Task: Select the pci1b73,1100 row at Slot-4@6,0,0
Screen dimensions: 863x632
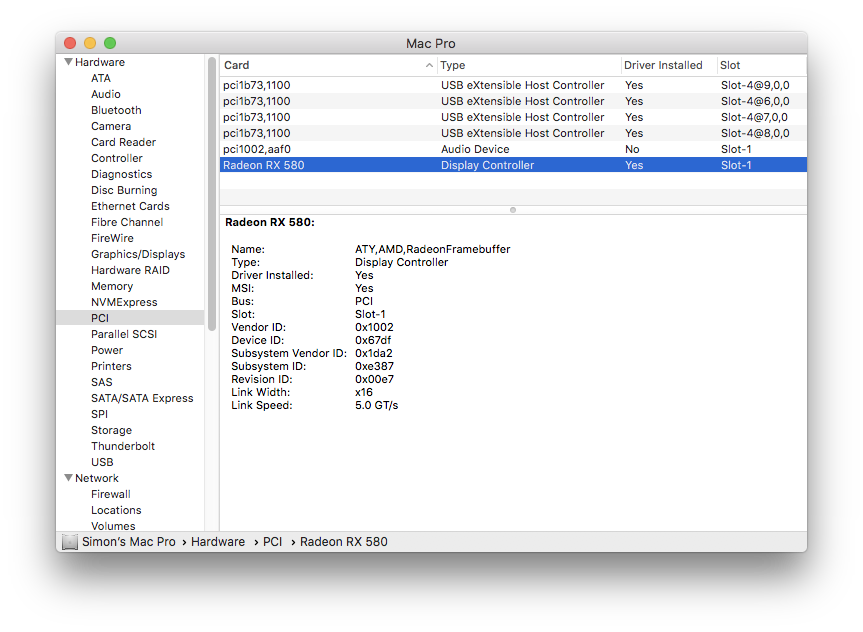Action: click(x=513, y=101)
